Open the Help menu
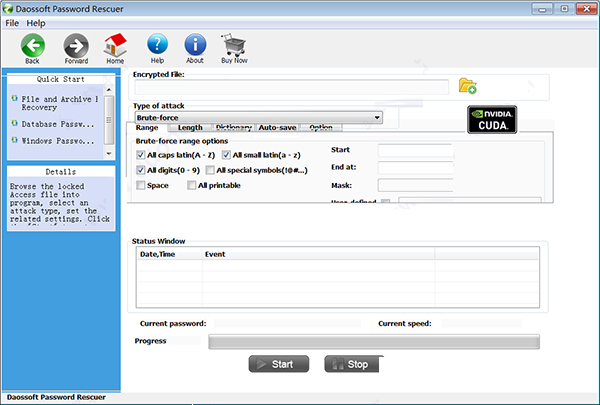Screen dimensions: 600x405 coord(36,23)
